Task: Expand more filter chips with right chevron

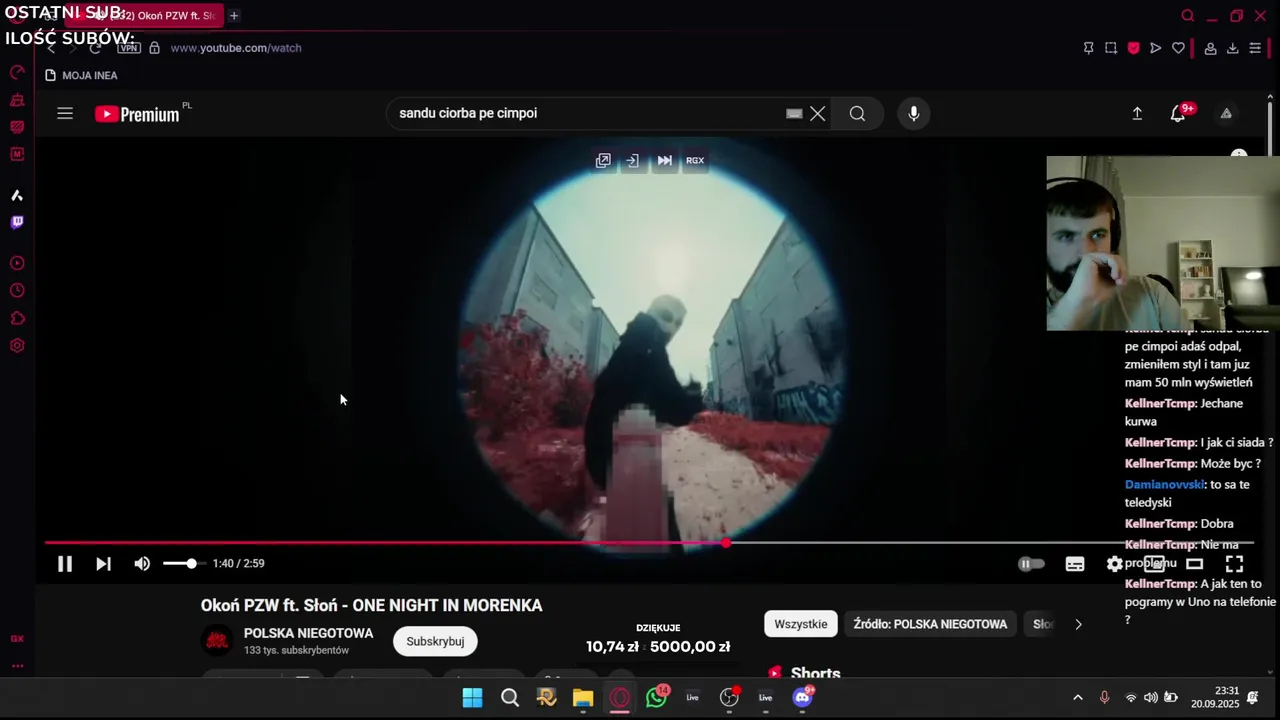Action: pyautogui.click(x=1078, y=624)
